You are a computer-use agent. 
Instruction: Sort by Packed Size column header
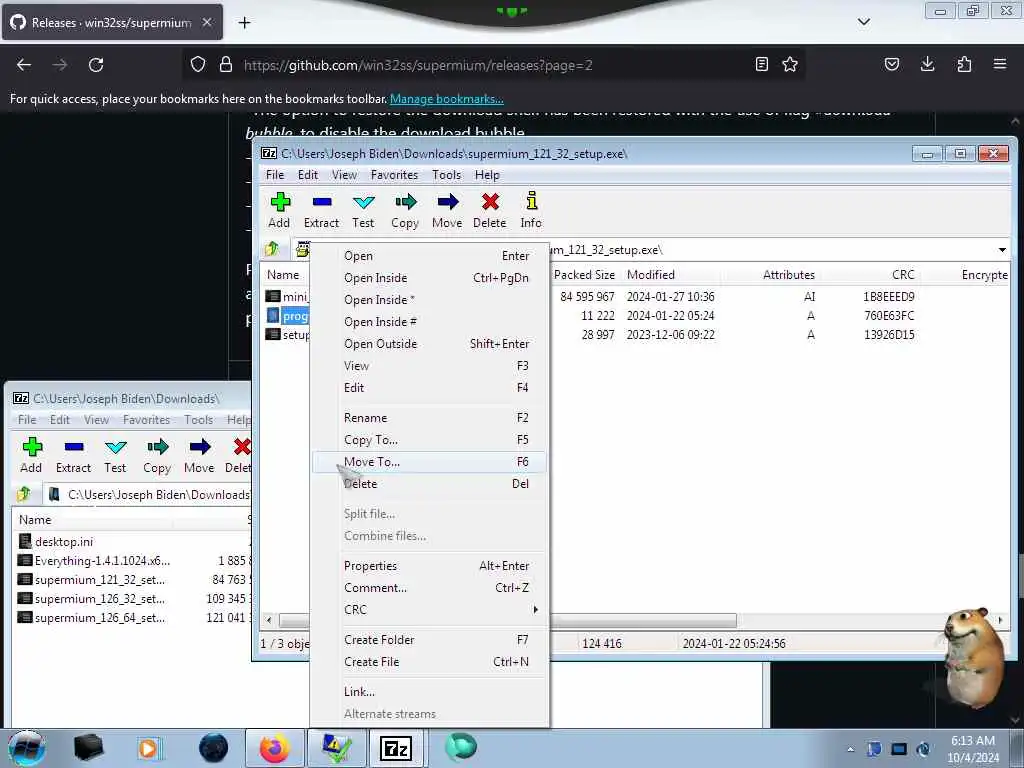pyautogui.click(x=584, y=275)
